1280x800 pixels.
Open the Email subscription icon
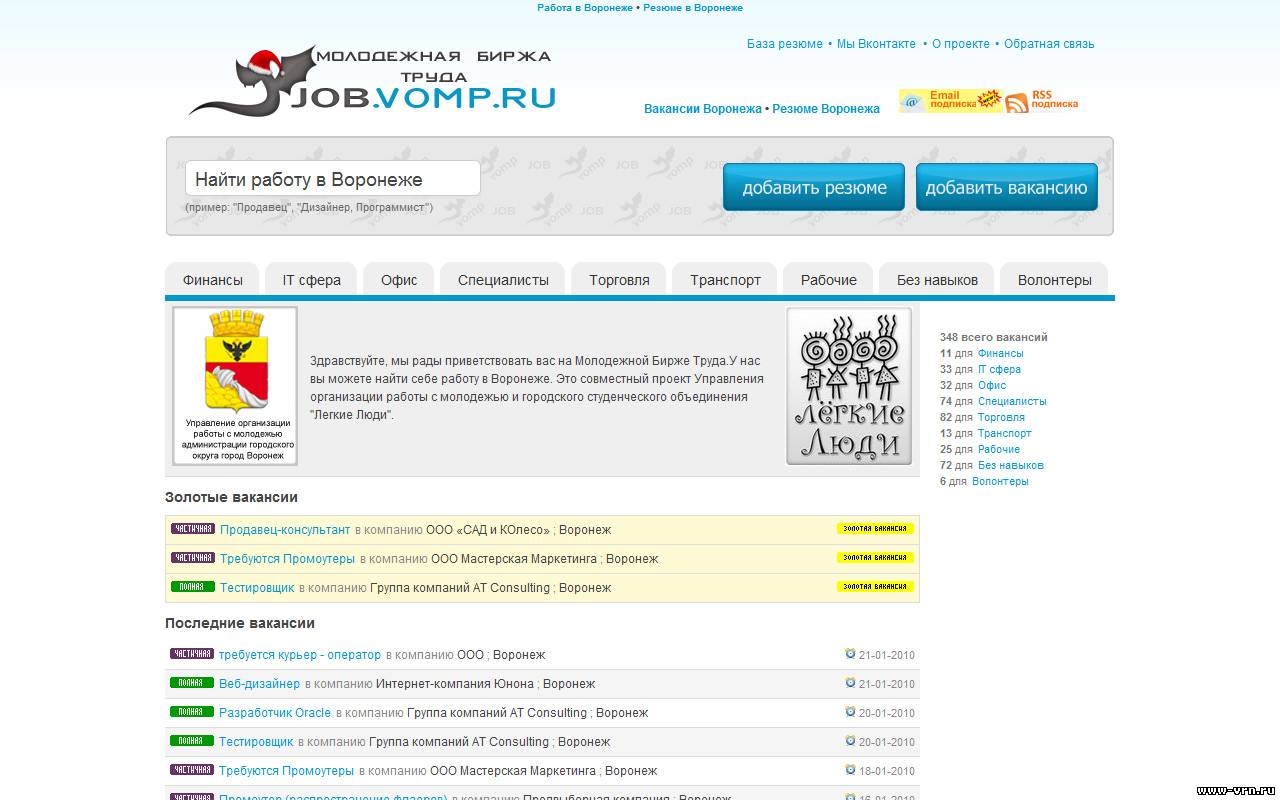949,101
